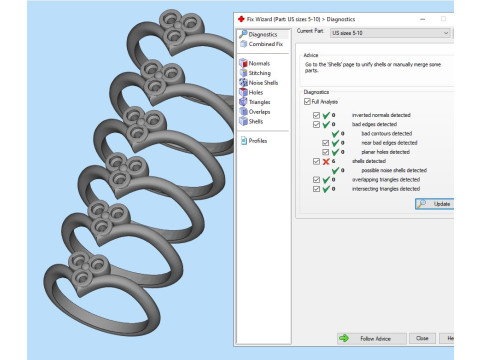Click the green check beside possible noise shells
Image resolution: width=480 pixels, height=360 pixels.
[x=335, y=170]
